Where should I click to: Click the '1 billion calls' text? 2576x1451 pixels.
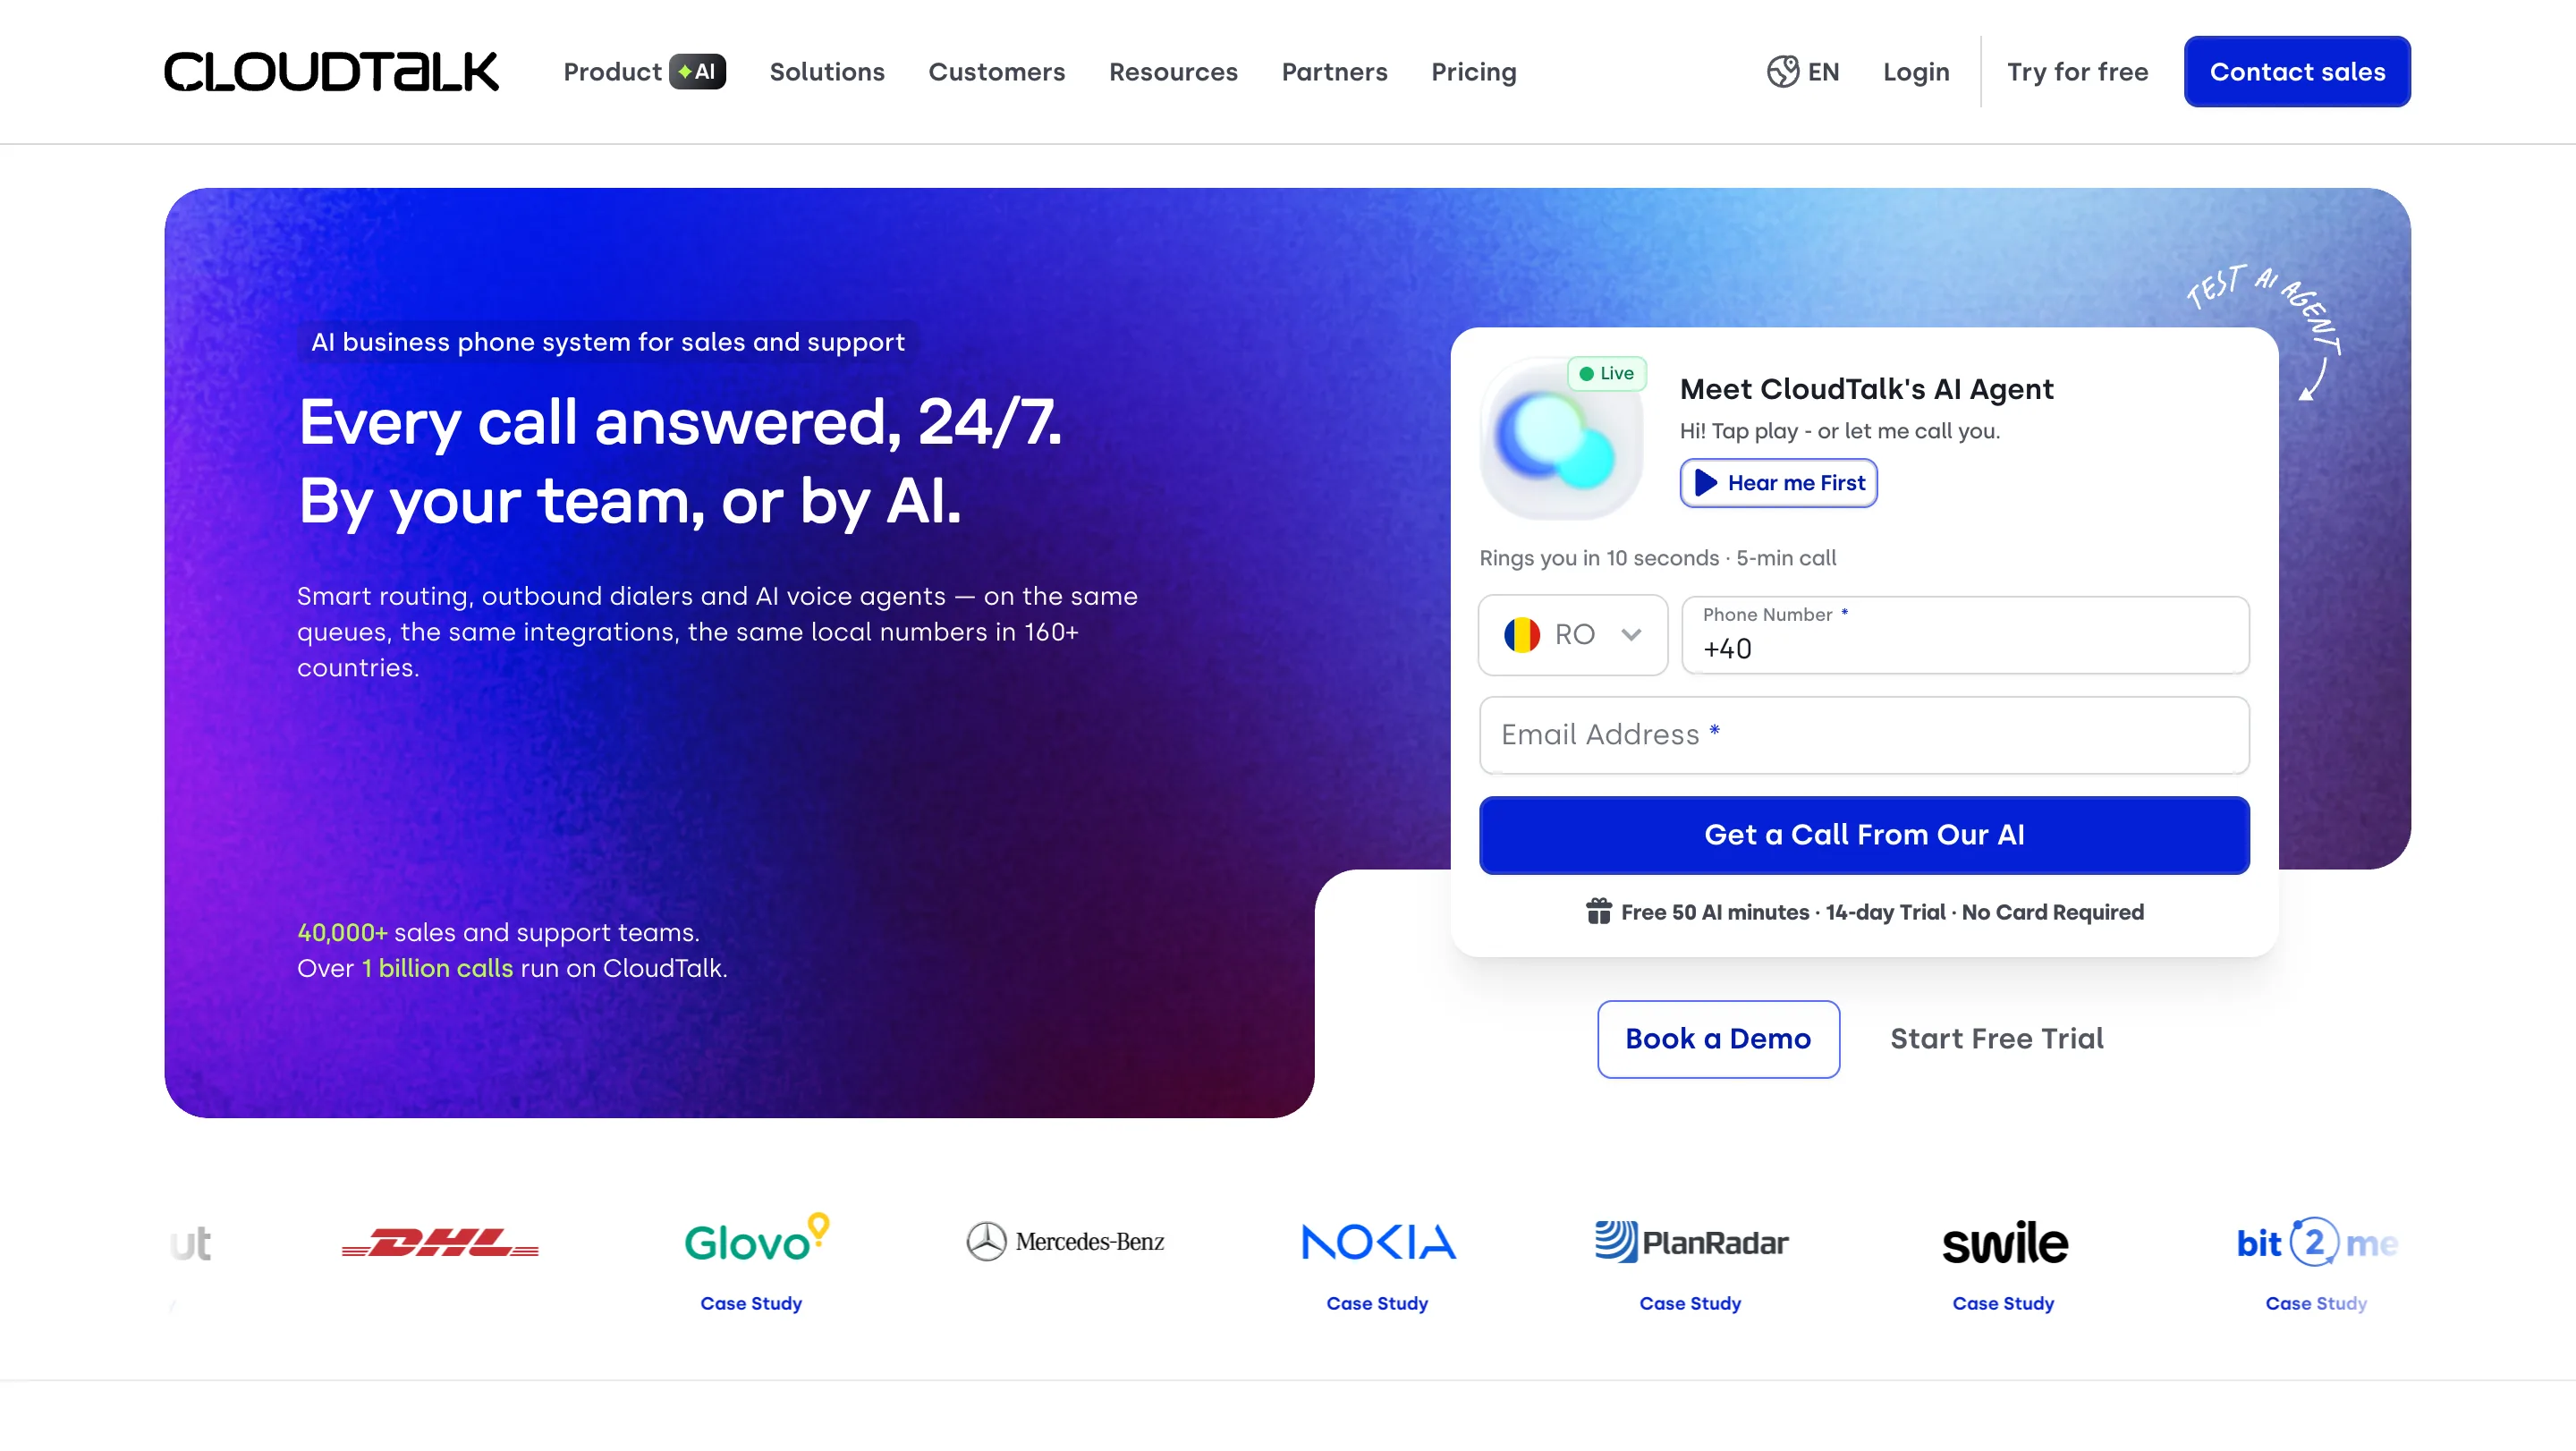coord(437,968)
